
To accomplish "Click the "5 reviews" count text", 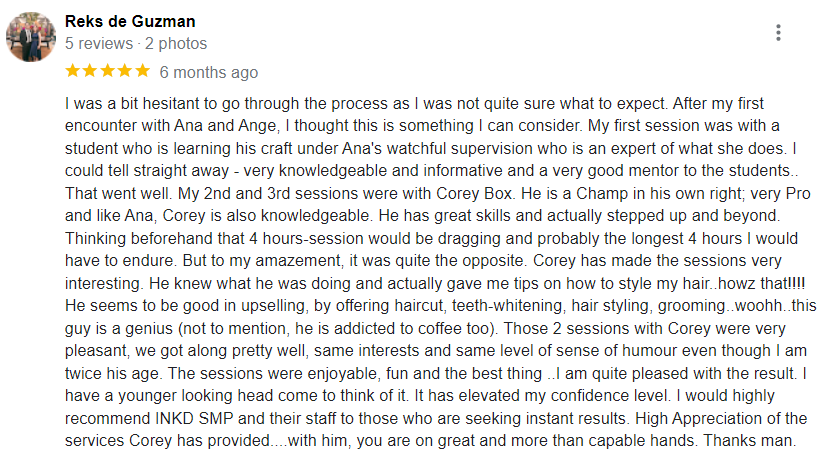I will [99, 43].
